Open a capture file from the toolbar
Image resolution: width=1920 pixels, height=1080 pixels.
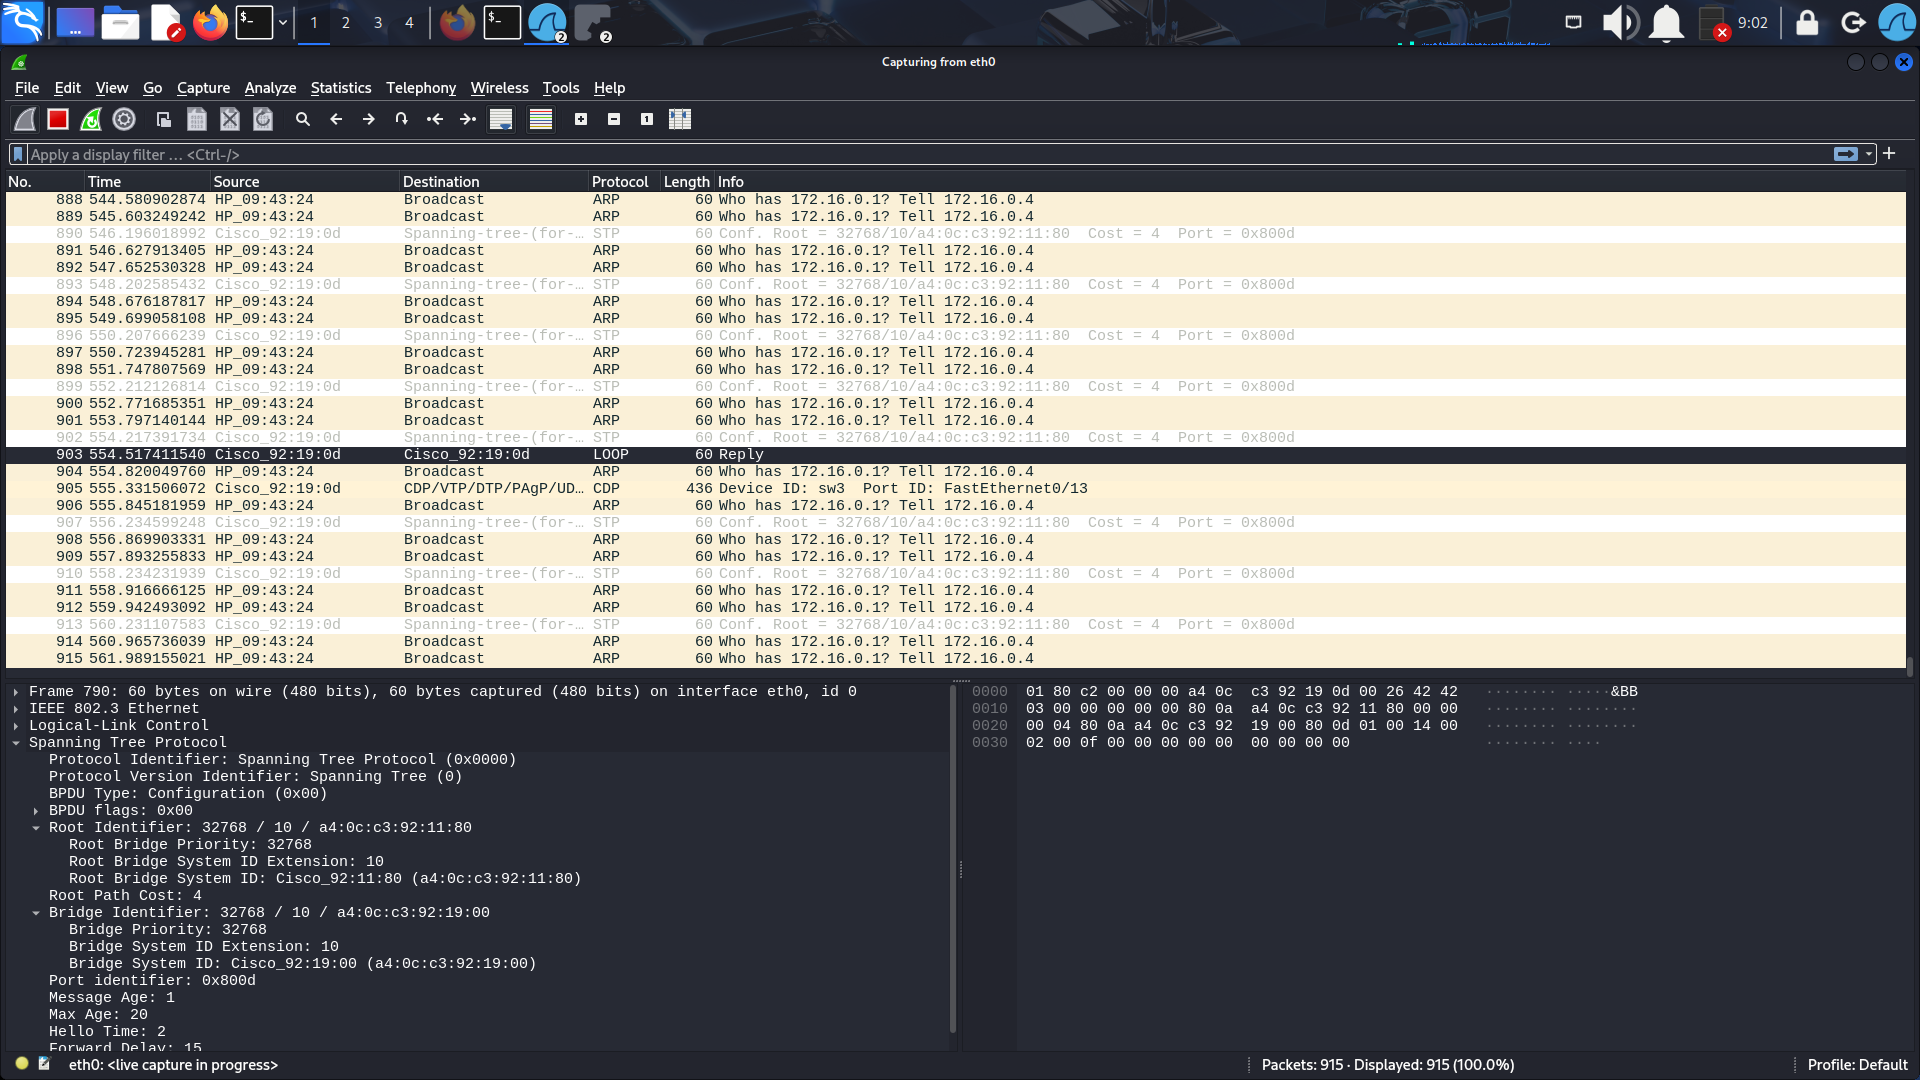point(164,119)
